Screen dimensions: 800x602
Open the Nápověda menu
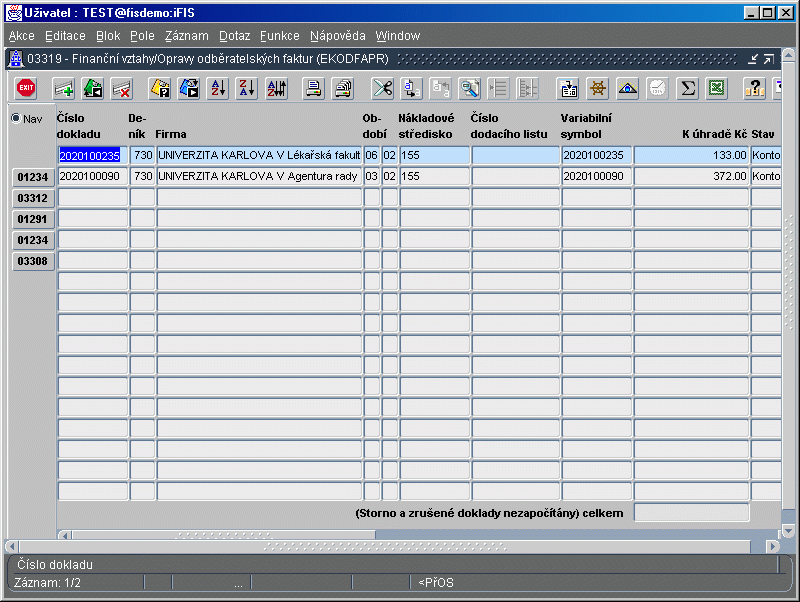(338, 36)
